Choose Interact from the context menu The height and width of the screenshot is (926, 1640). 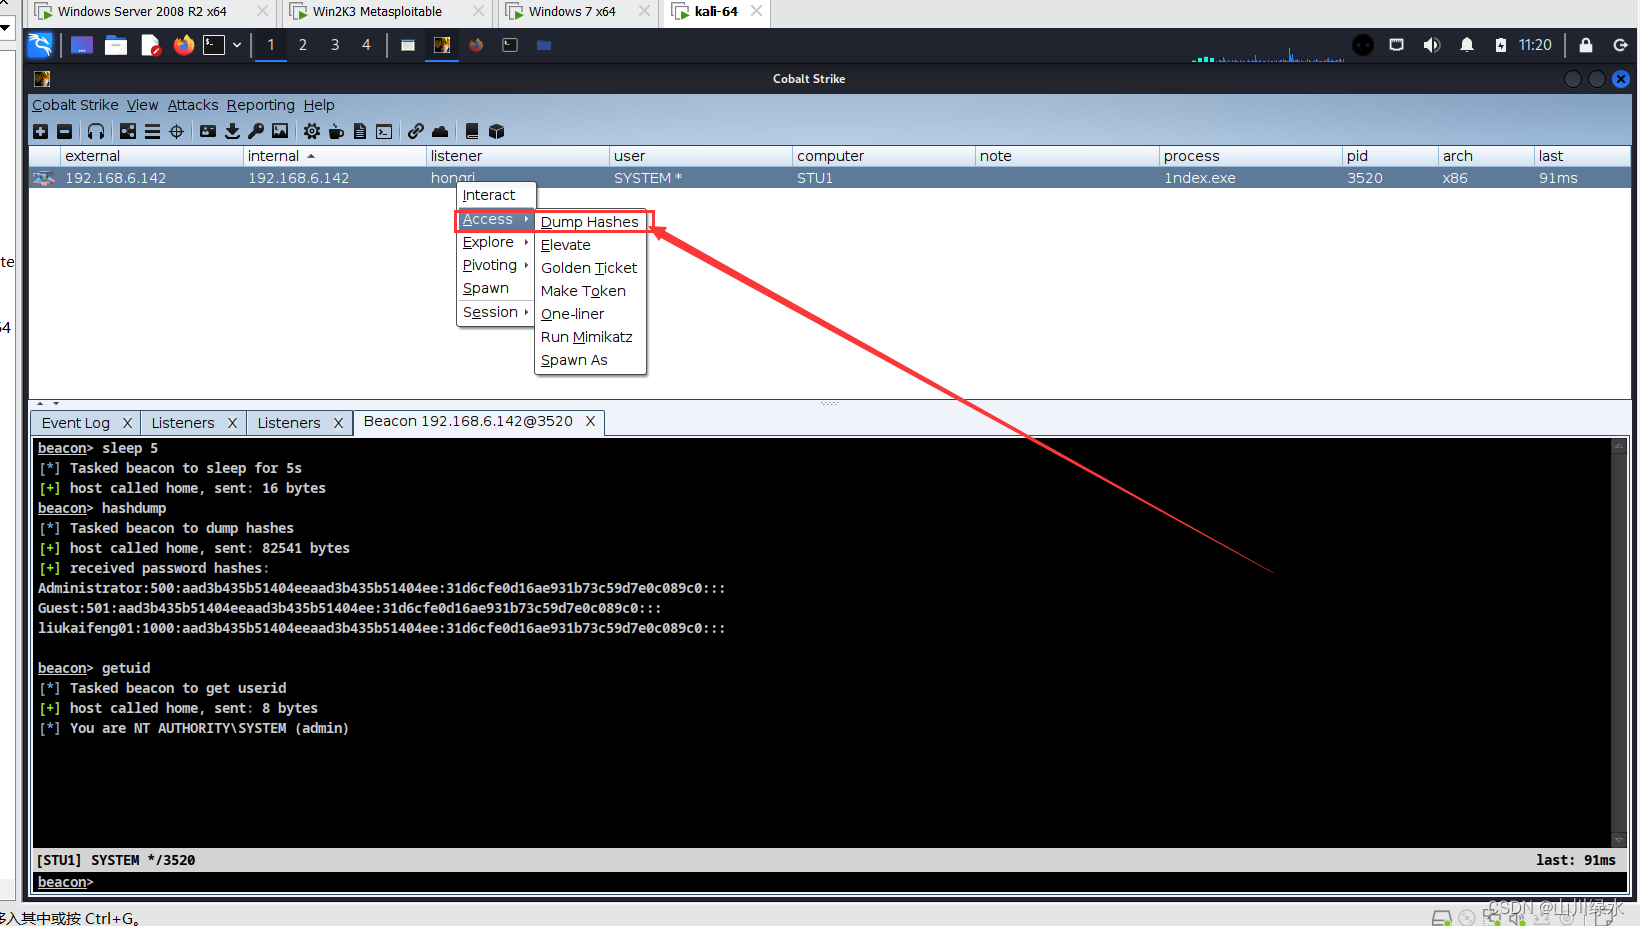pyautogui.click(x=495, y=195)
